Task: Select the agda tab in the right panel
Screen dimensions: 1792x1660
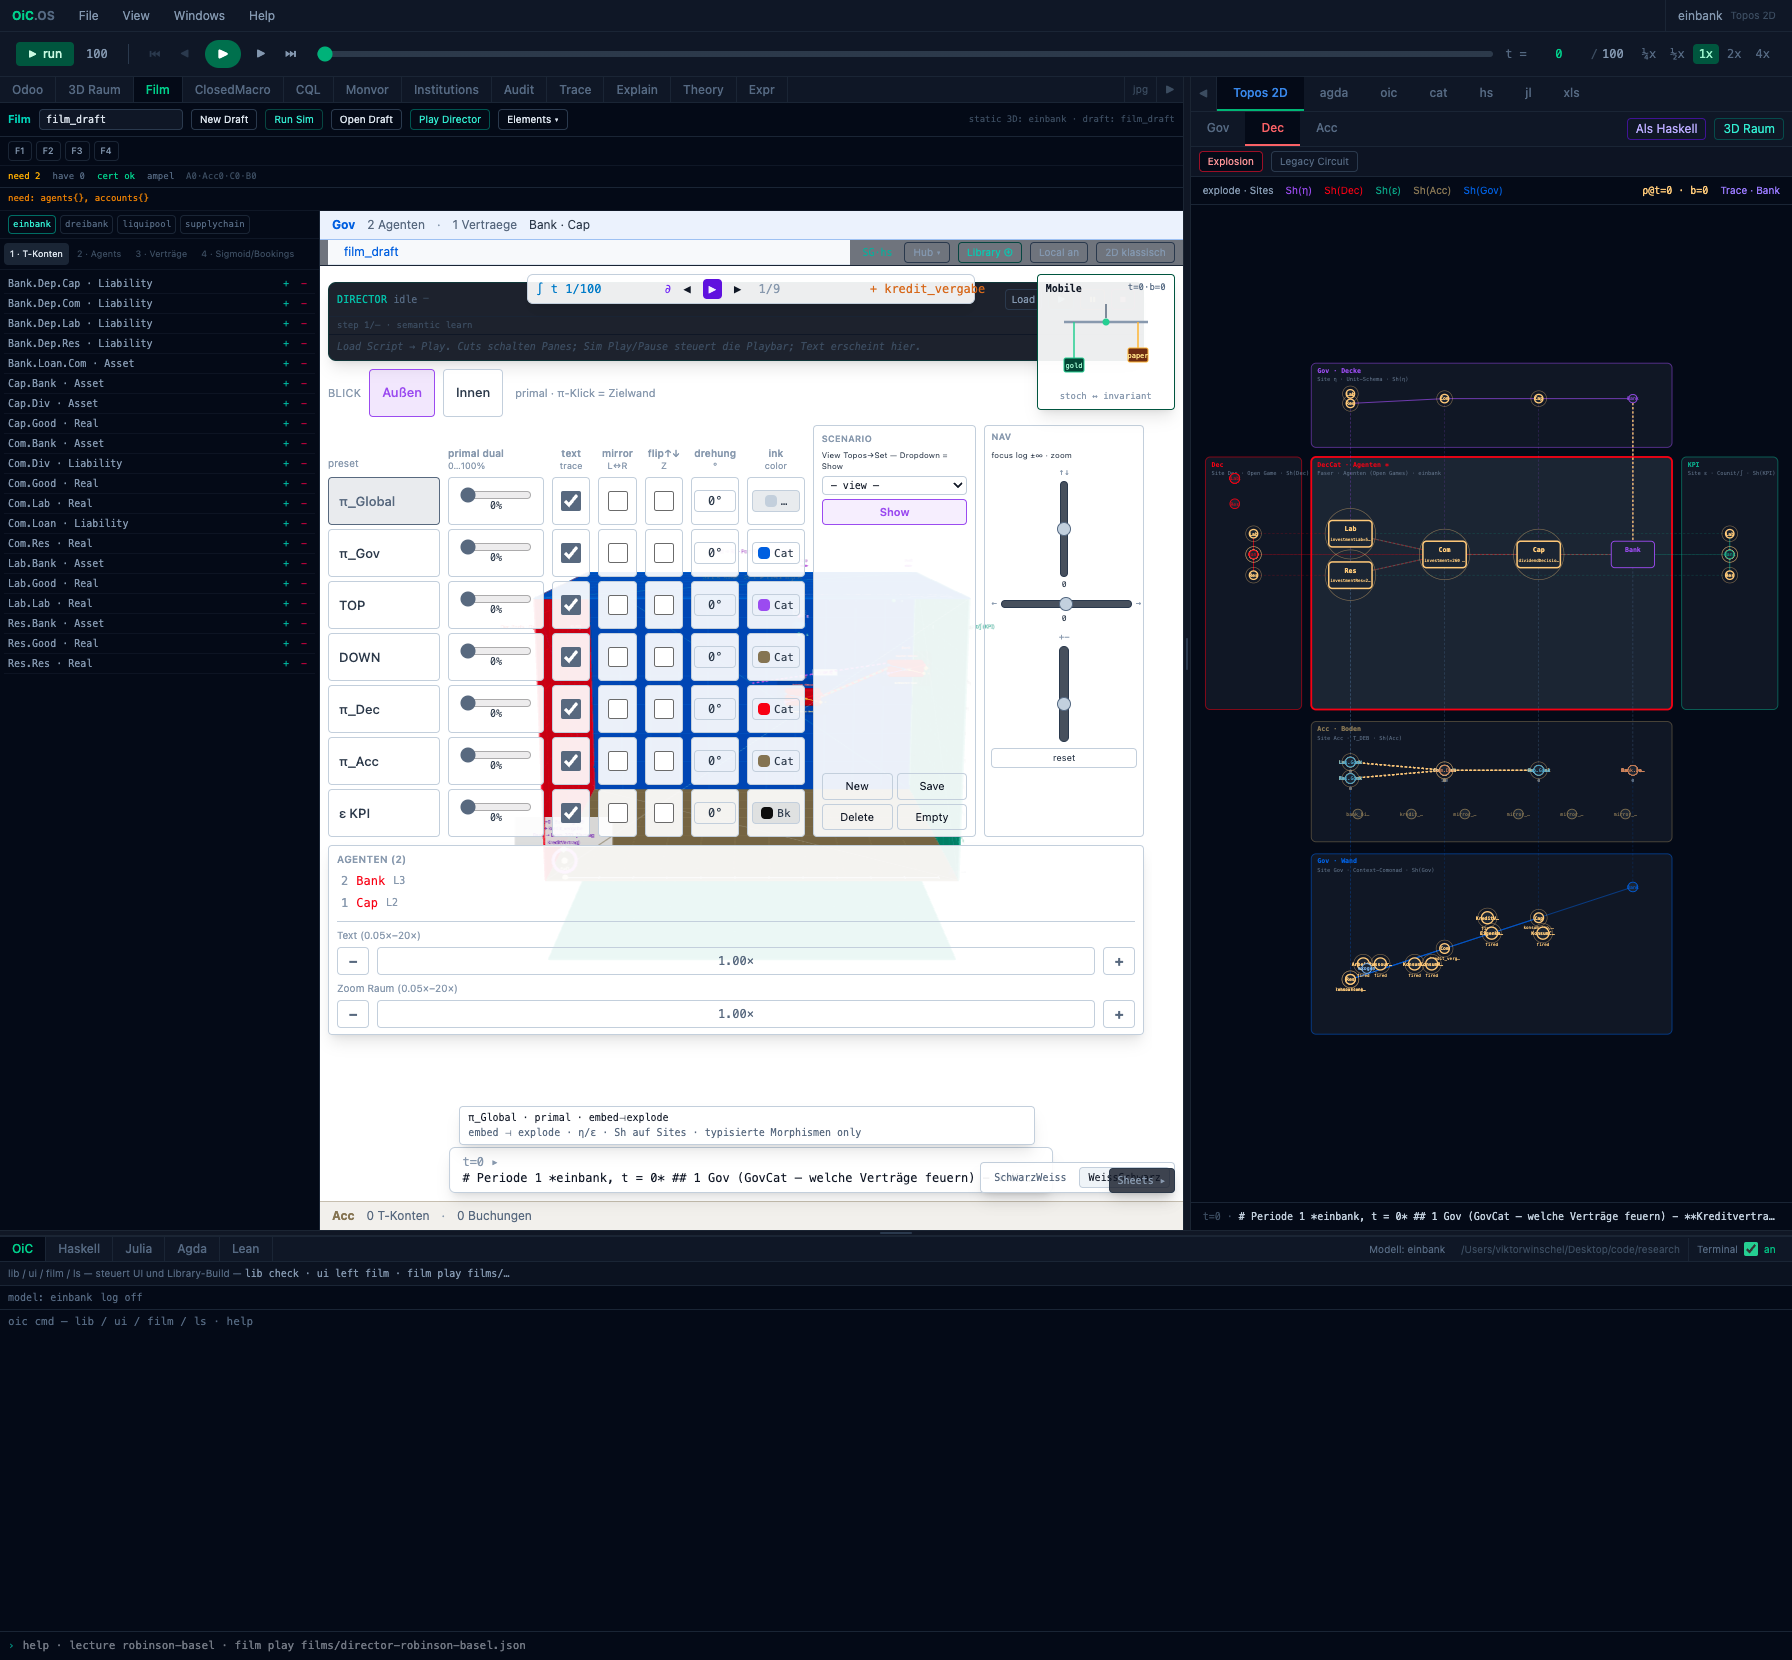Action: pos(1333,93)
